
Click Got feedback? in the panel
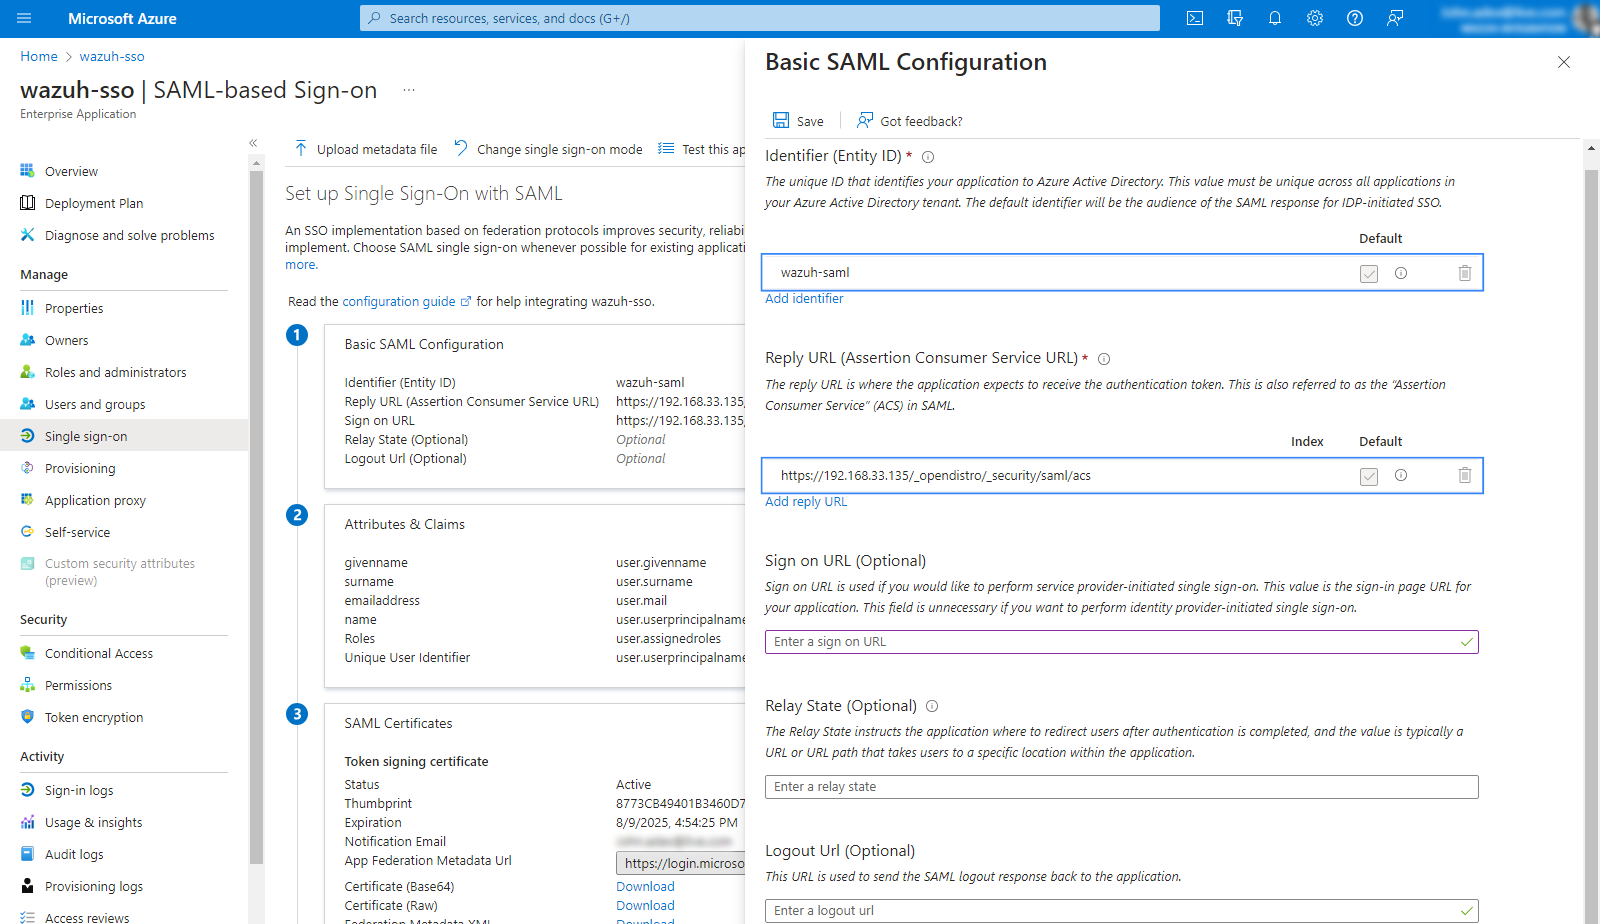pyautogui.click(x=910, y=121)
